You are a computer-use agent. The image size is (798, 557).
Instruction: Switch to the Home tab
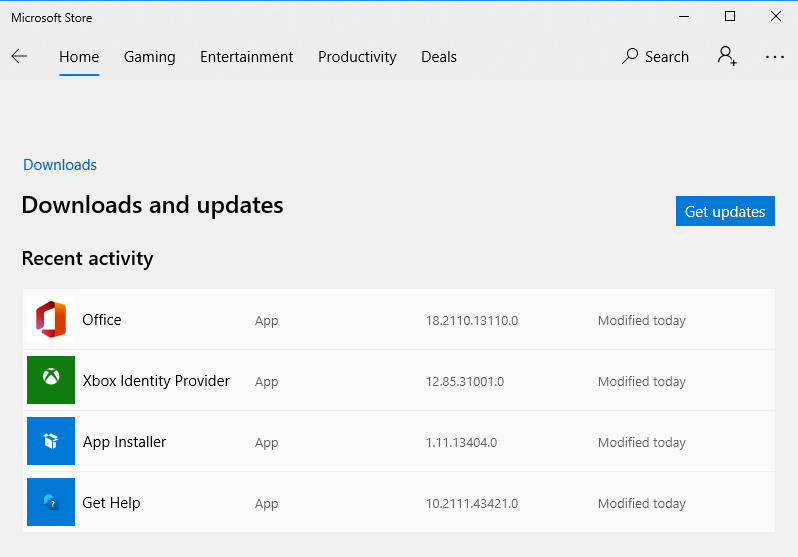point(79,57)
